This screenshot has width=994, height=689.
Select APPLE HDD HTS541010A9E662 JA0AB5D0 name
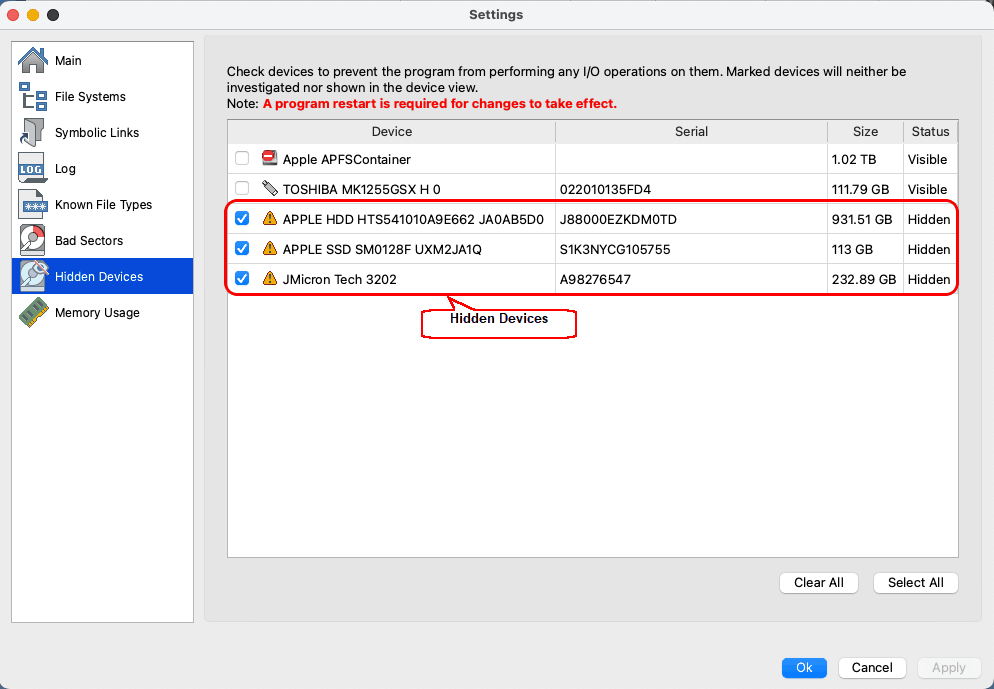[x=413, y=219]
